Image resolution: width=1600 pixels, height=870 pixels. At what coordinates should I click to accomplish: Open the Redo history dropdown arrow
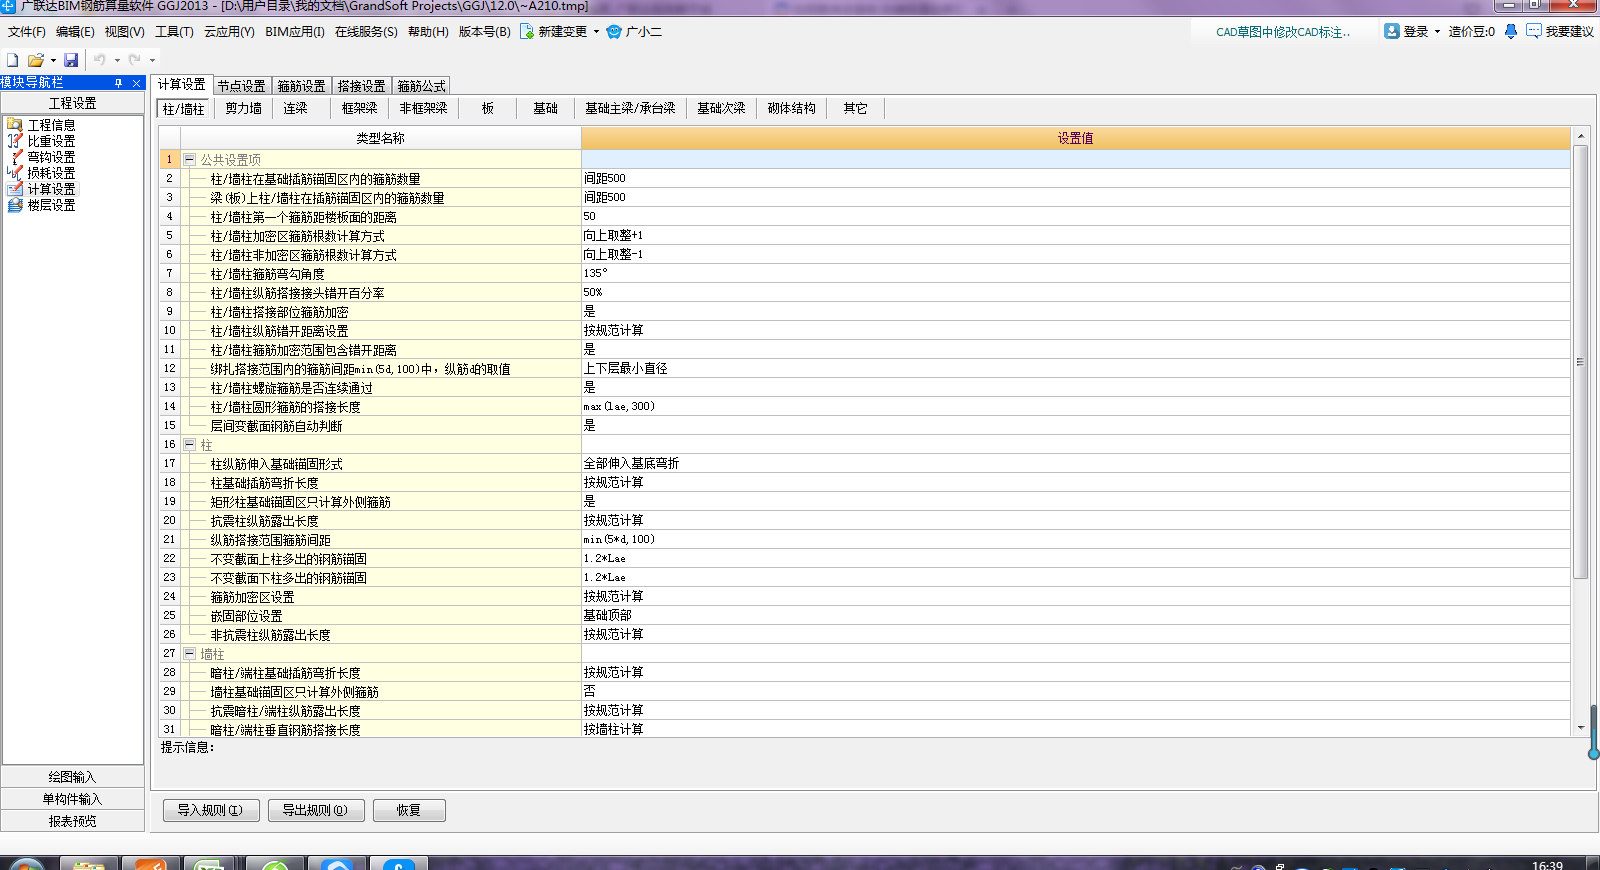tap(152, 61)
